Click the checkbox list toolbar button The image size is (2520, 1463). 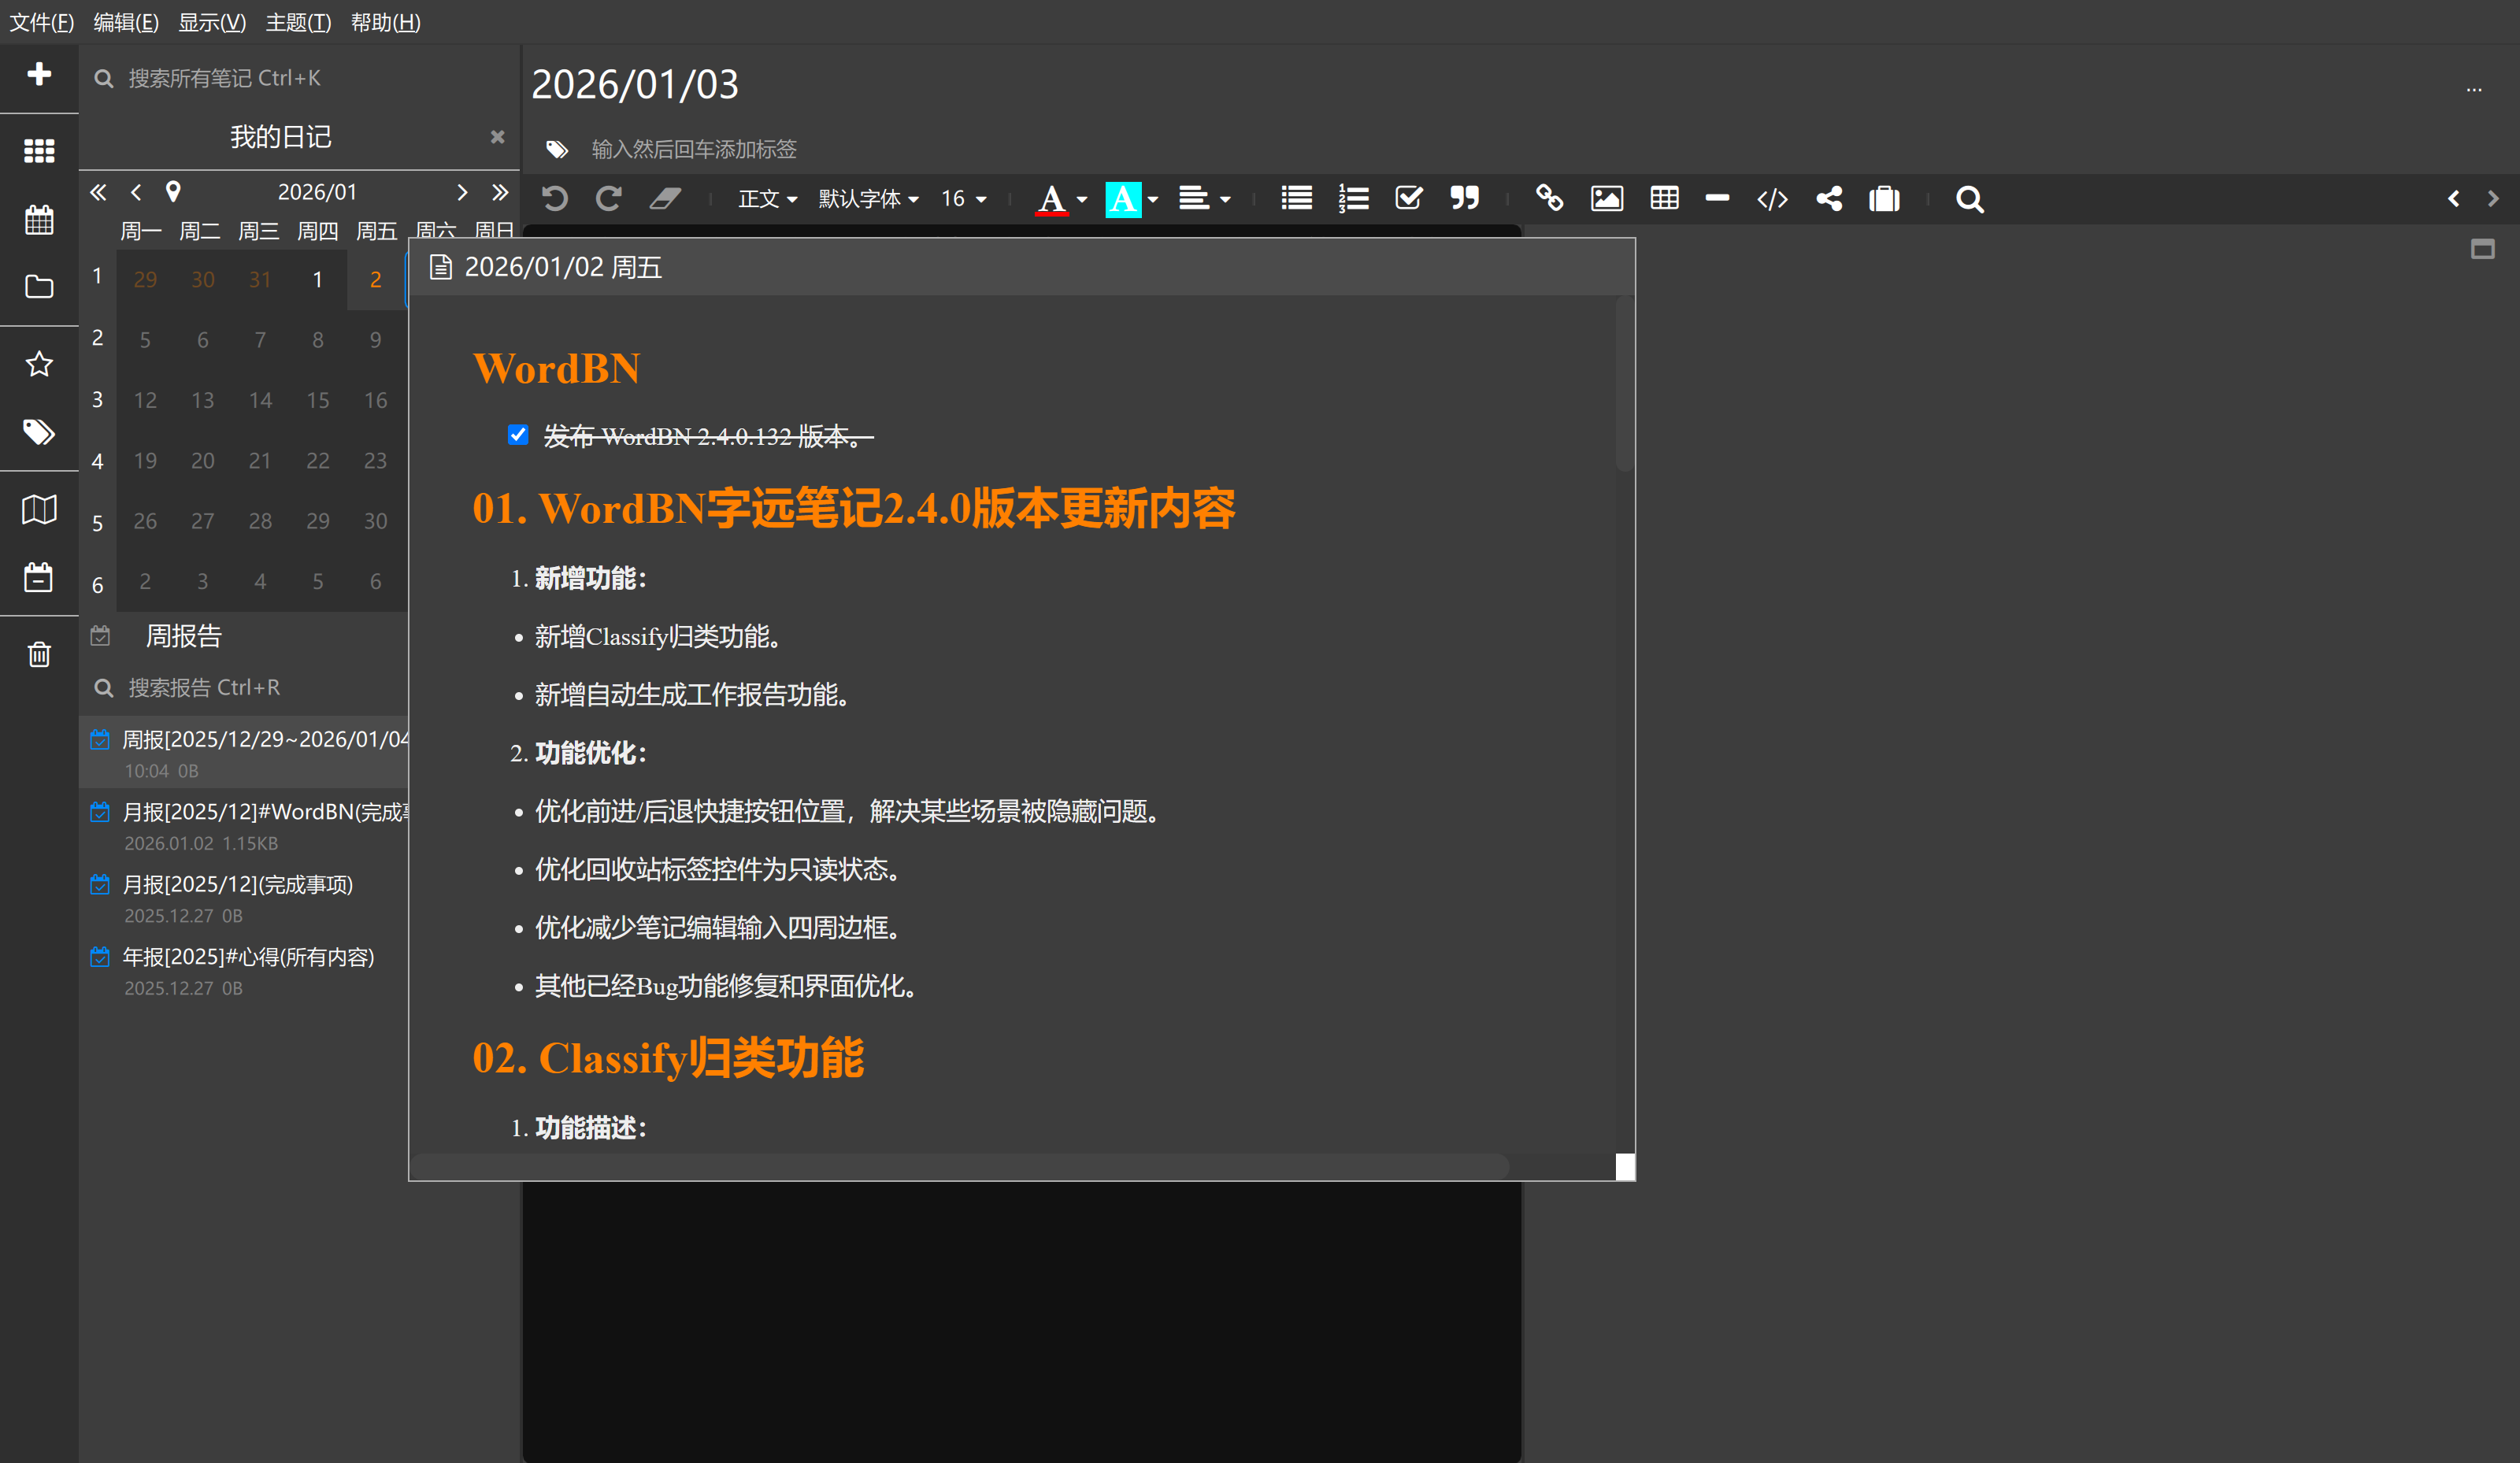coord(1408,199)
